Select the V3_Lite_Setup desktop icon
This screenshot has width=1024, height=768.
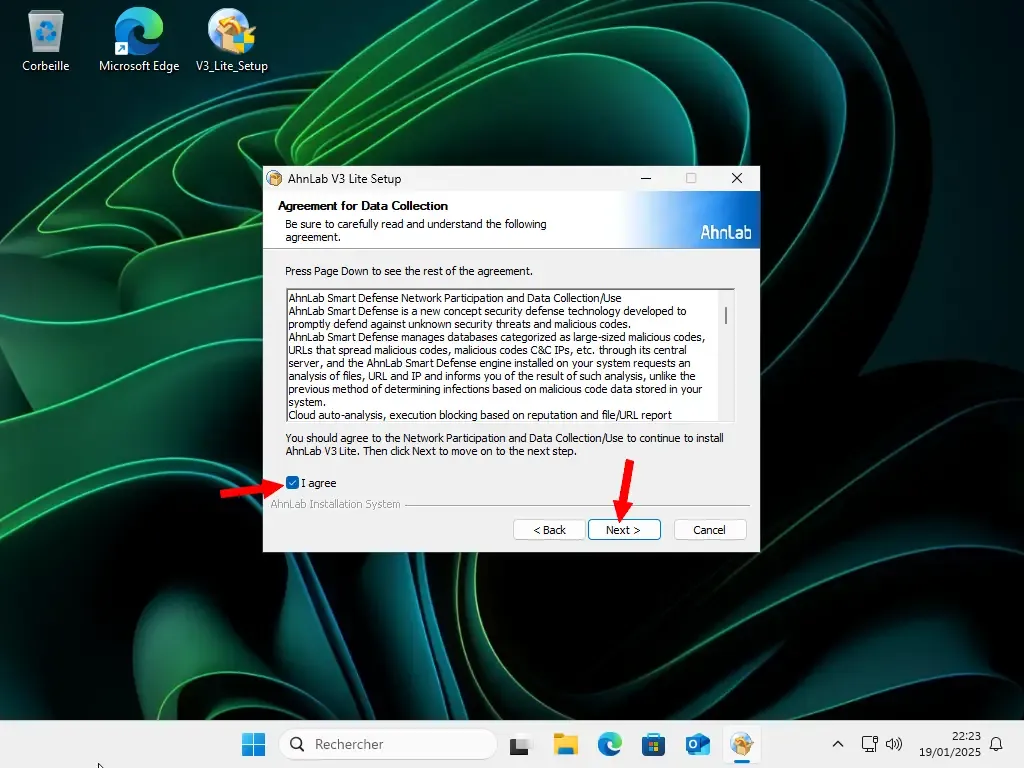(232, 40)
